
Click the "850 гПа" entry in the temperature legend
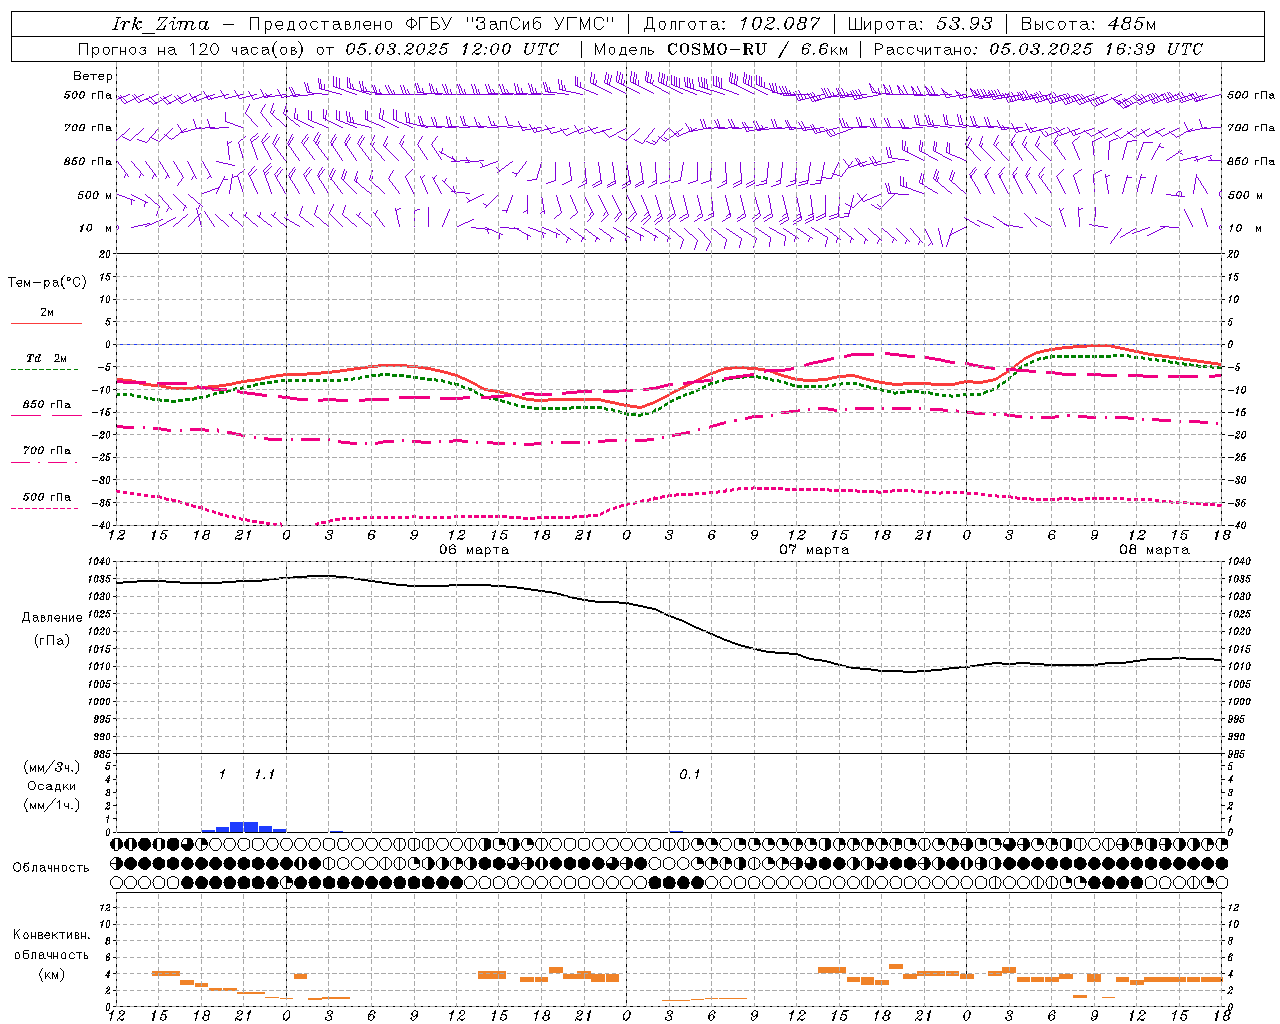[46, 405]
